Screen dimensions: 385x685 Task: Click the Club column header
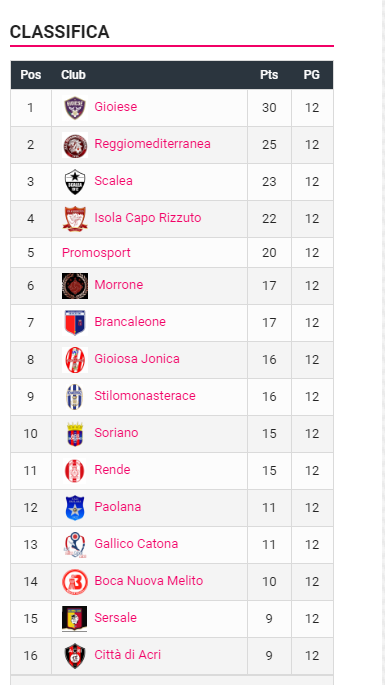(x=73, y=75)
